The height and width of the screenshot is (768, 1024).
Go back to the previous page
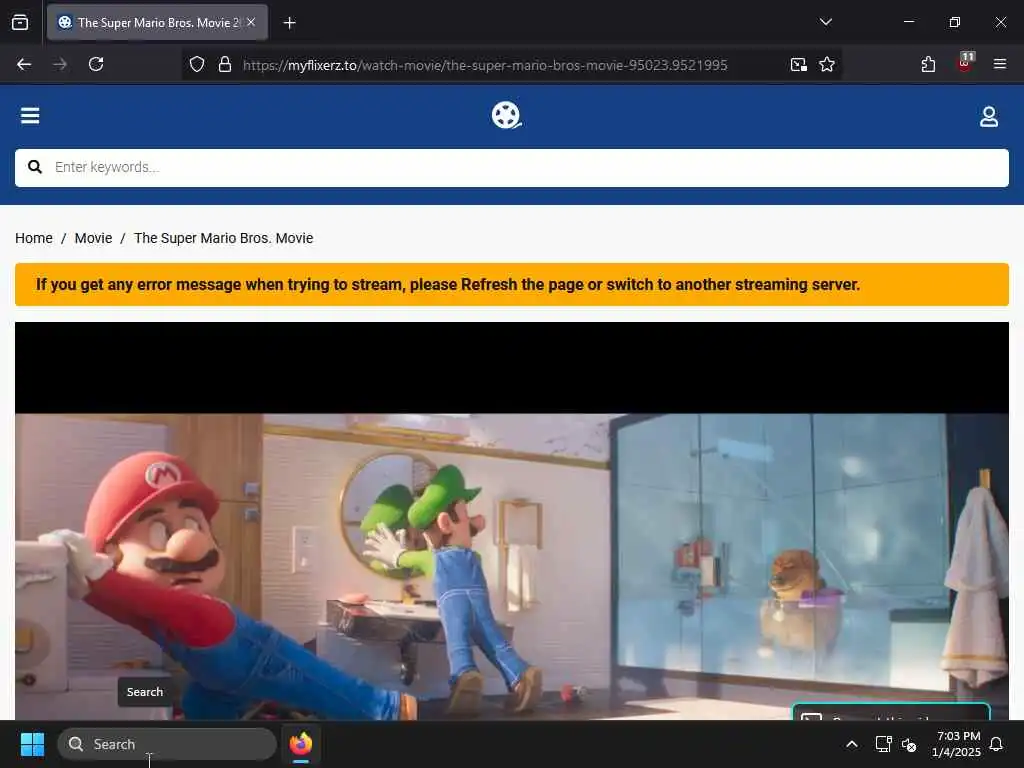point(24,64)
